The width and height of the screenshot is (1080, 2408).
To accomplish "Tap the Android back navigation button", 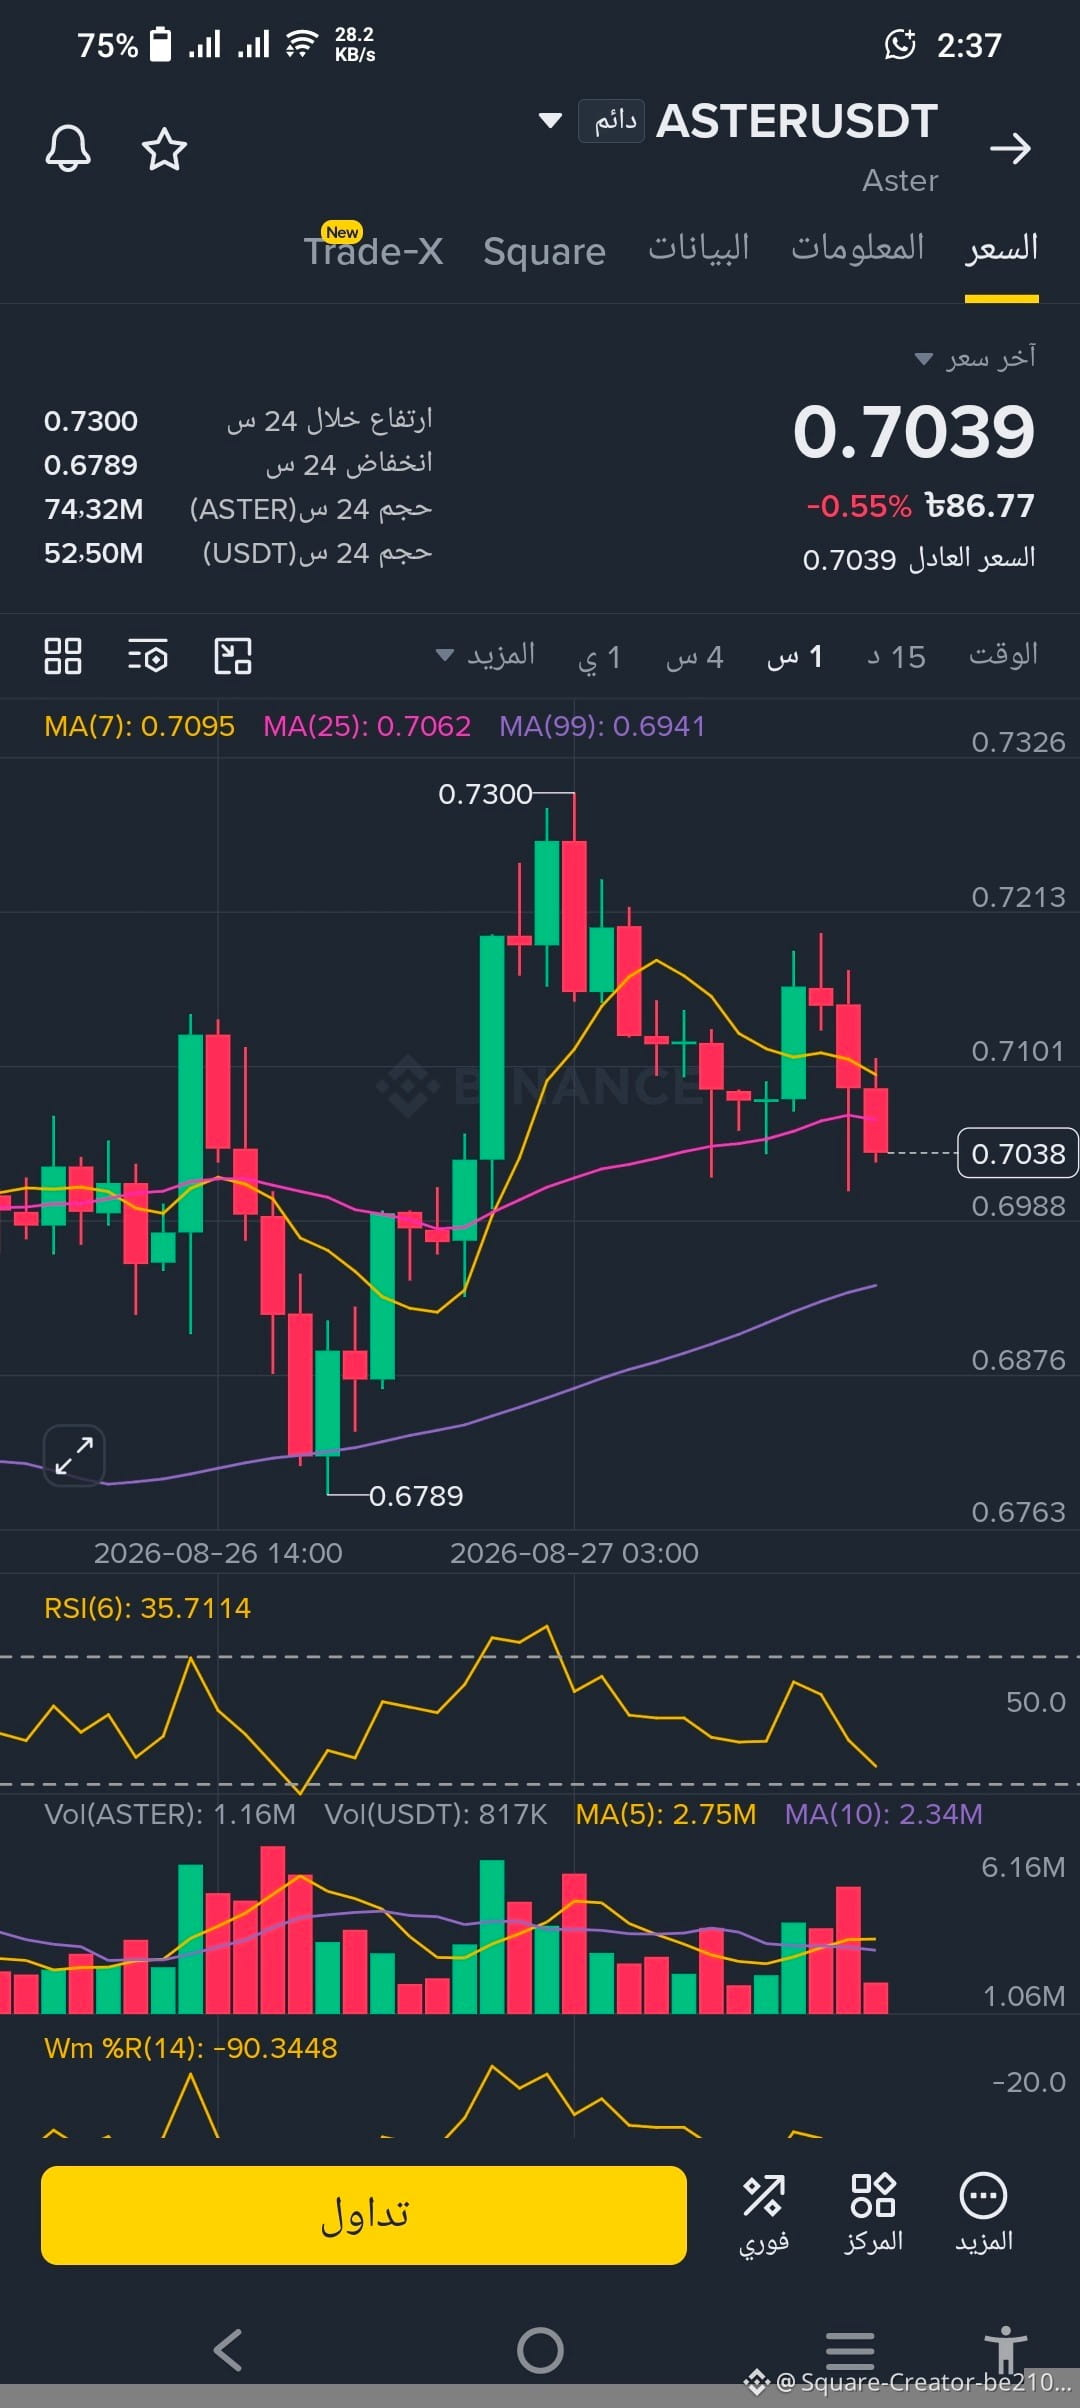I will 228,2350.
